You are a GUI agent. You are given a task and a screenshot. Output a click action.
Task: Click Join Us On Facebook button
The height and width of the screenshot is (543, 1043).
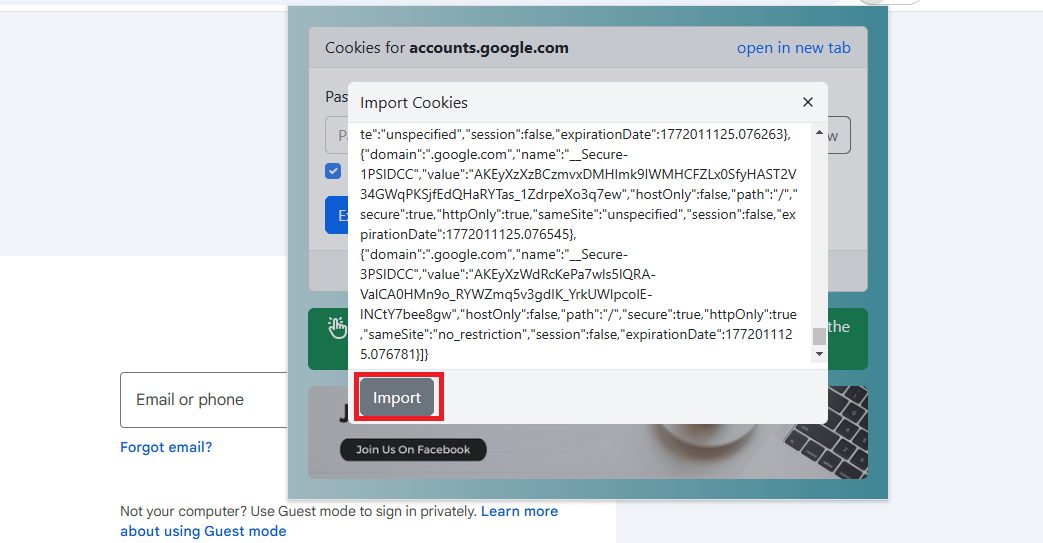click(413, 450)
